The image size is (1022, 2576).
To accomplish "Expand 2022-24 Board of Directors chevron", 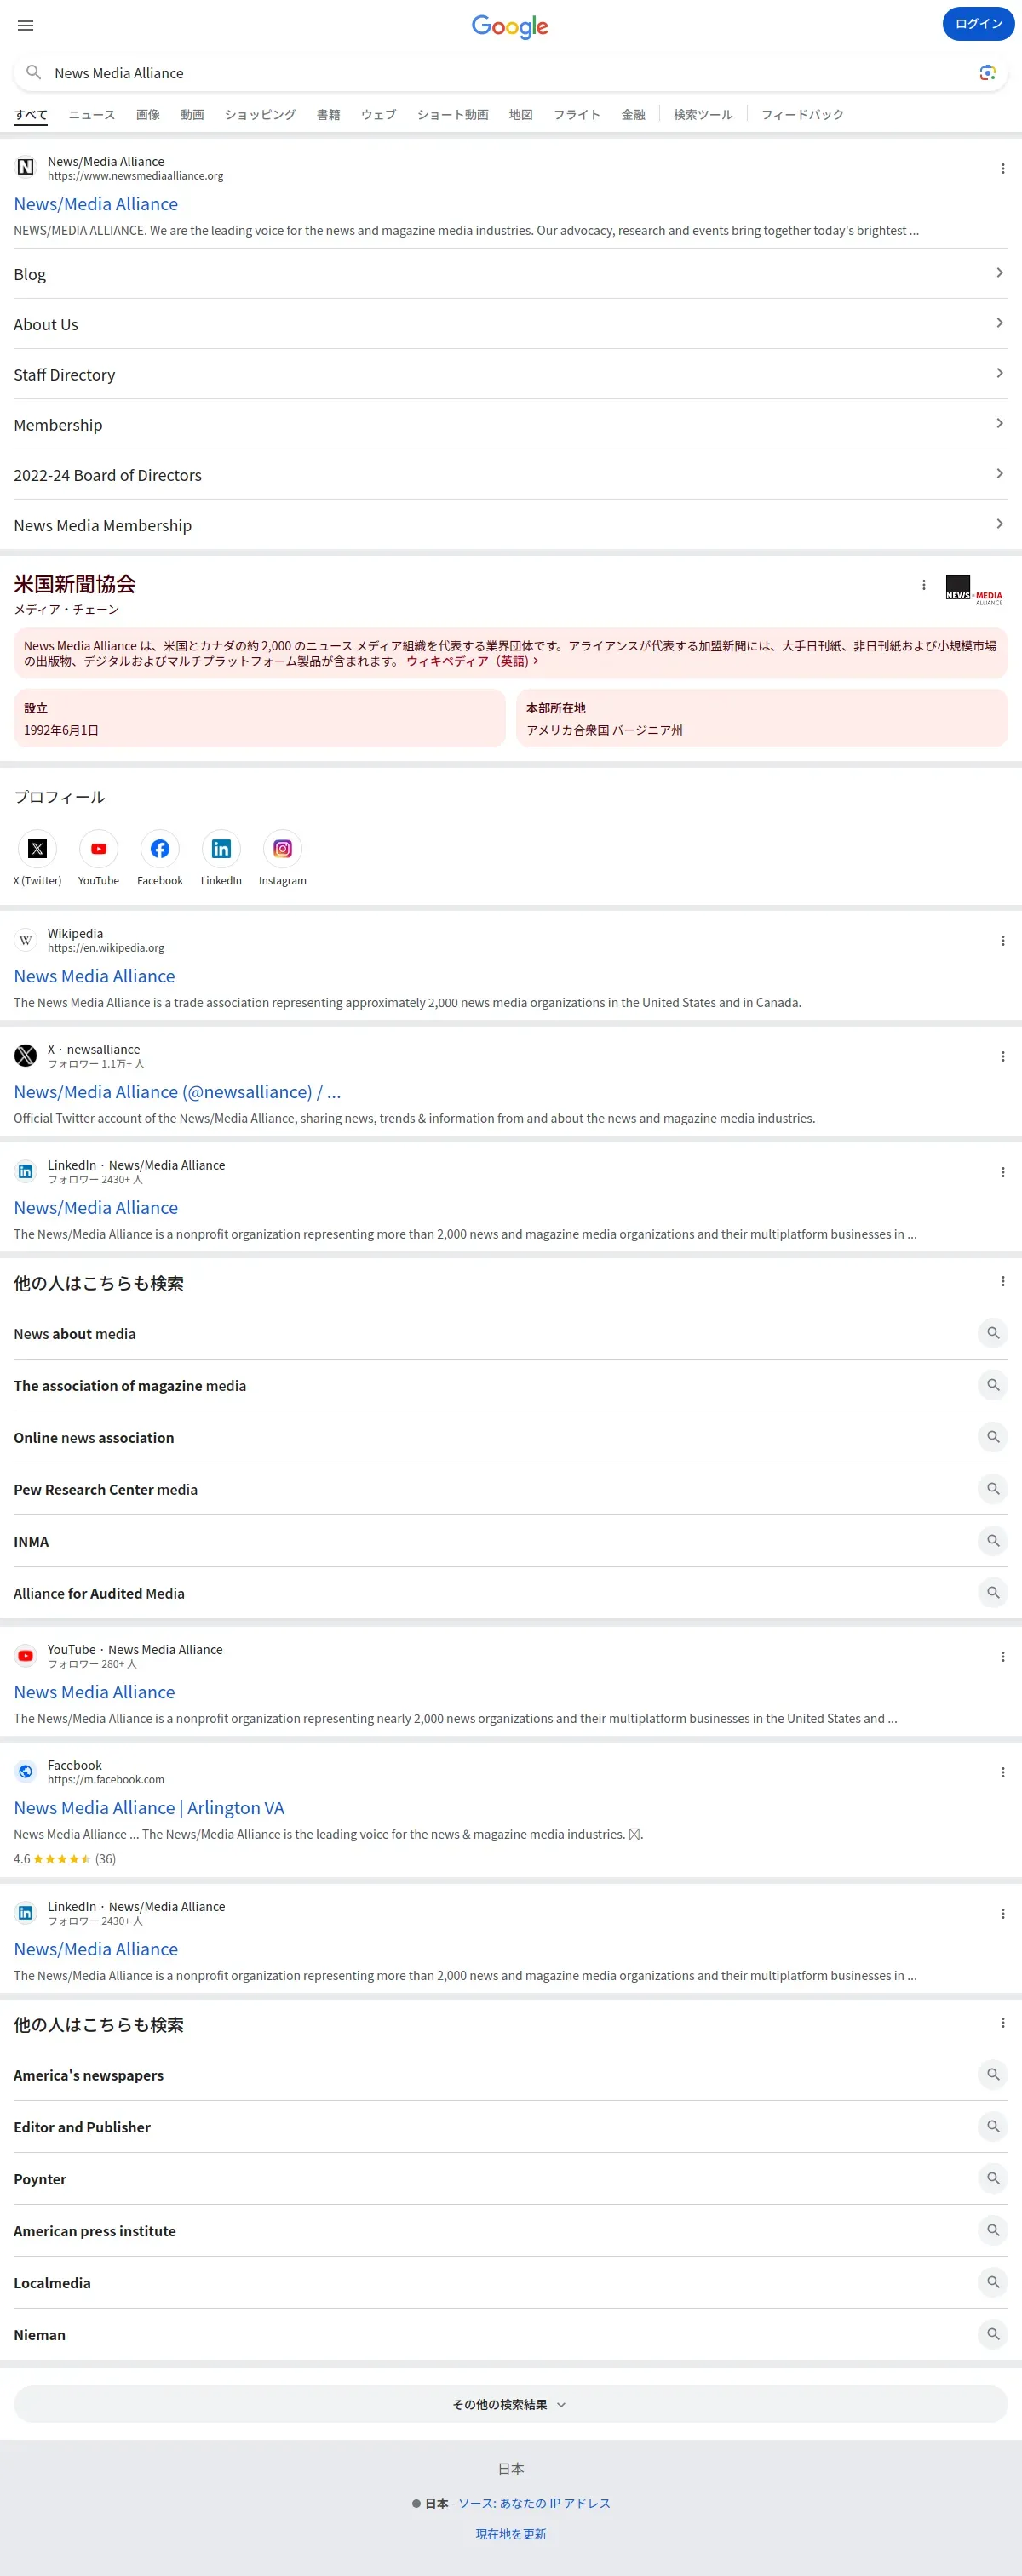I will coord(999,473).
